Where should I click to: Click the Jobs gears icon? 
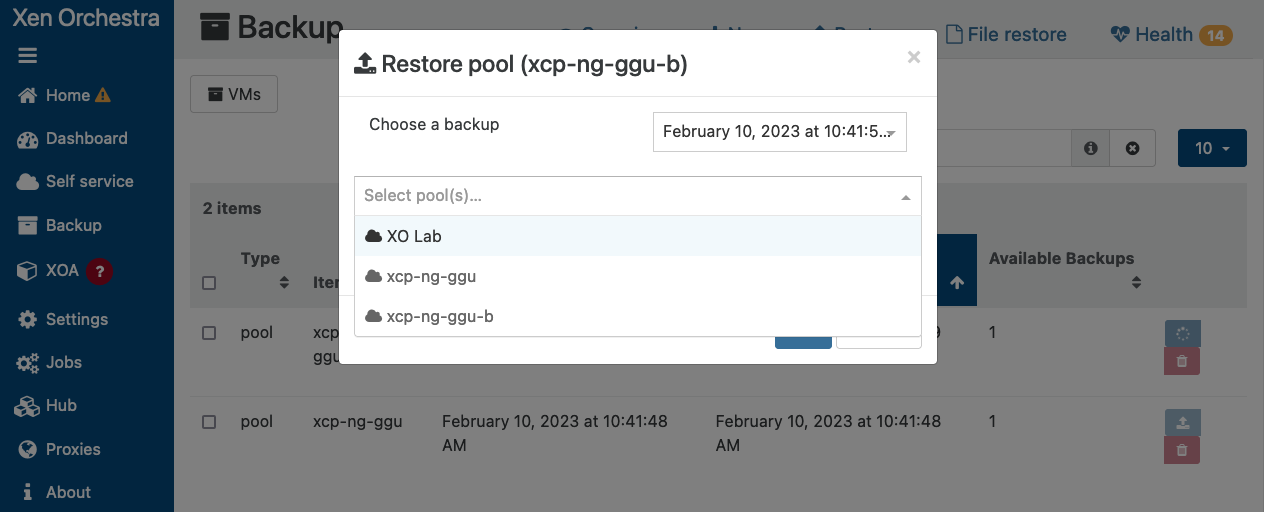coord(28,363)
